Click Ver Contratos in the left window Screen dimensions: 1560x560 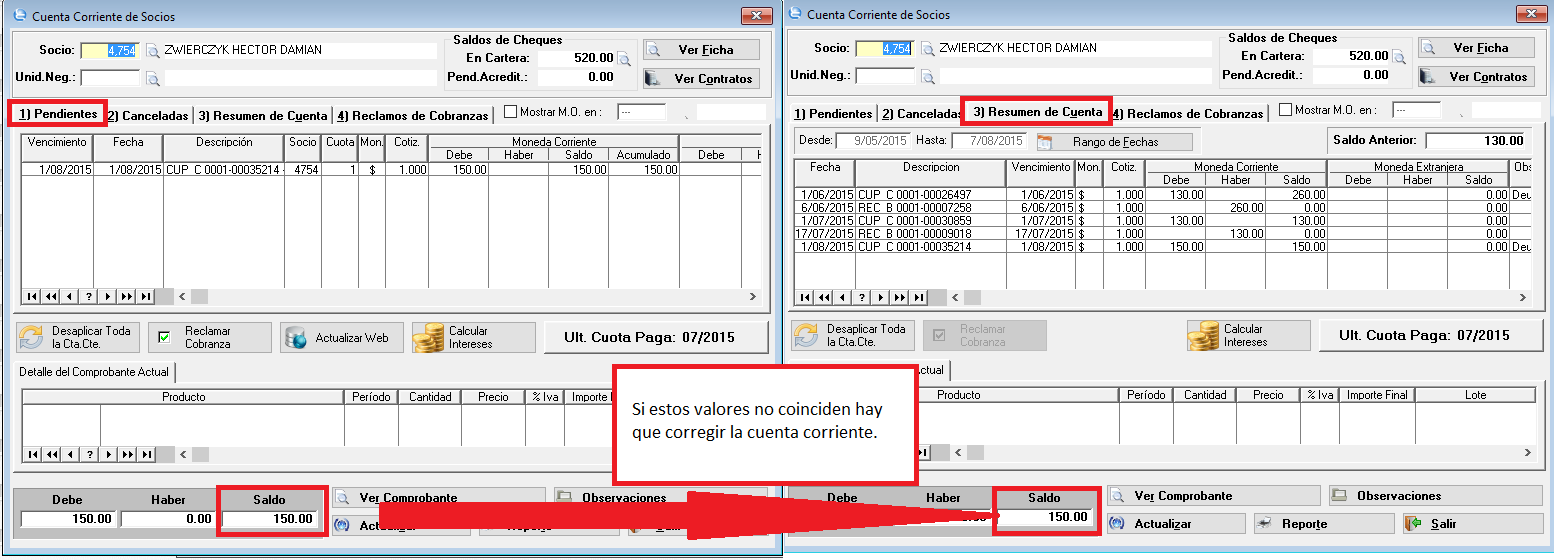tap(701, 78)
